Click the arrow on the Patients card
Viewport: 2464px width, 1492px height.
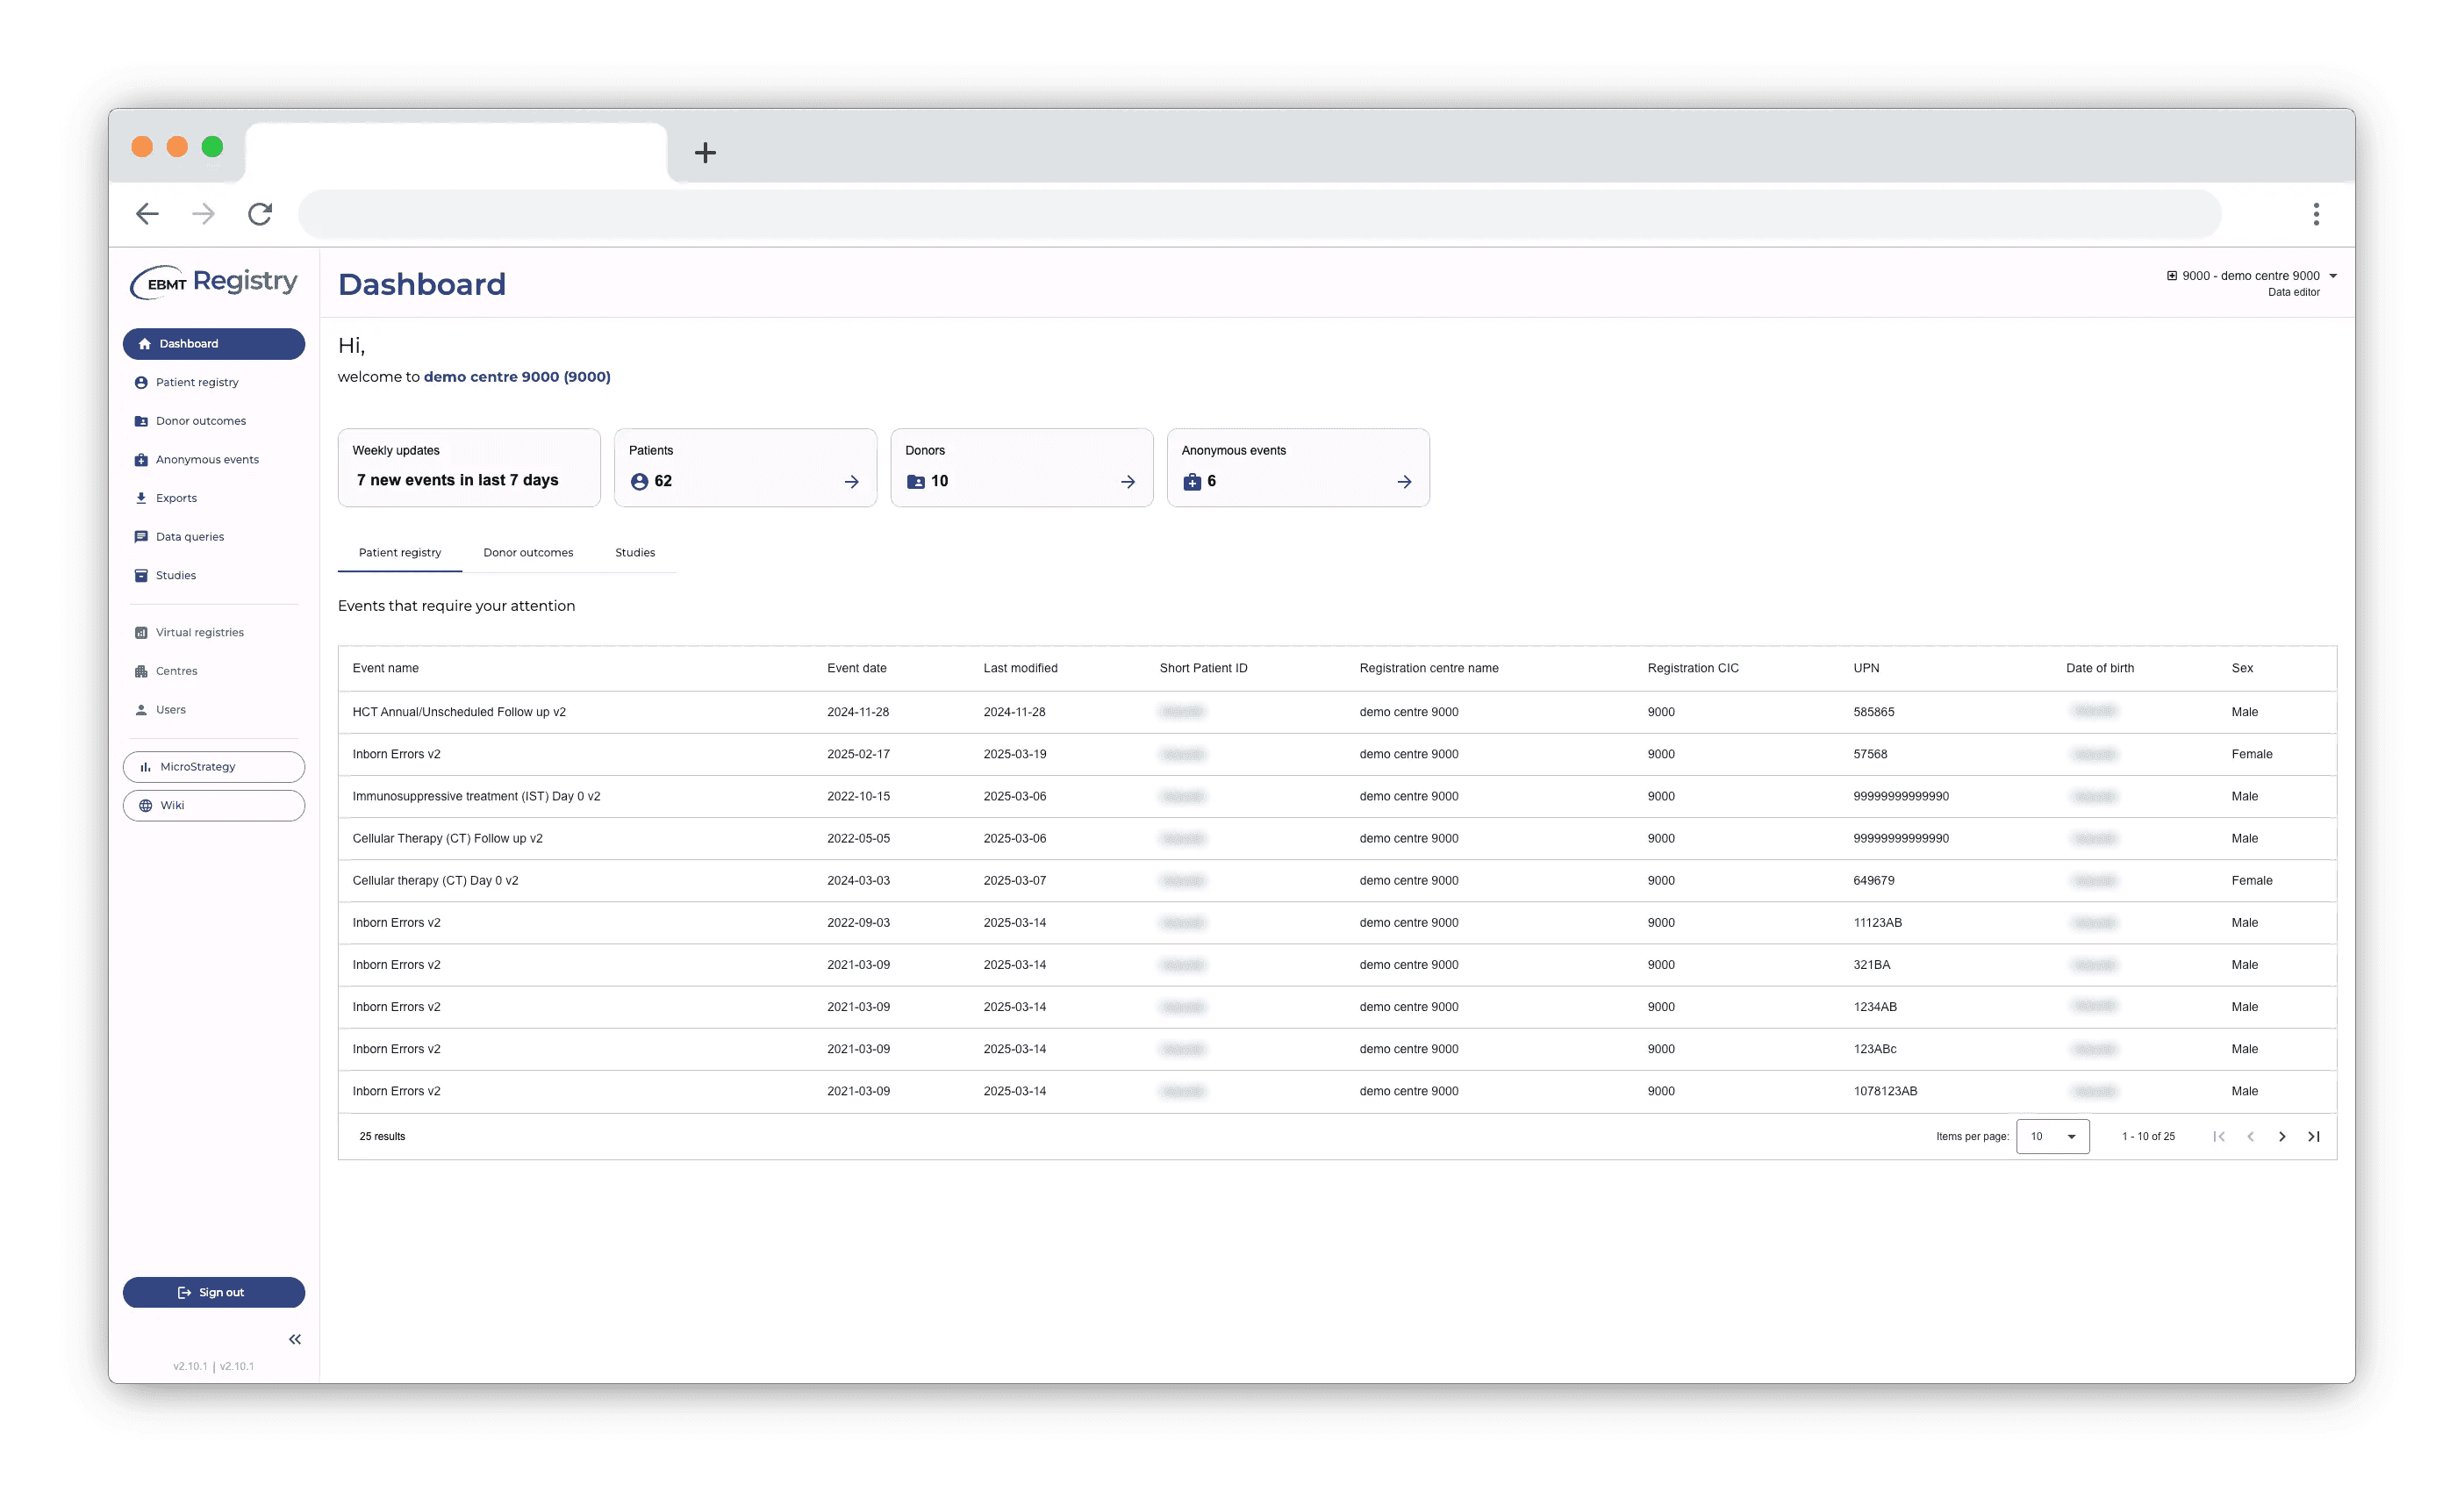point(851,482)
